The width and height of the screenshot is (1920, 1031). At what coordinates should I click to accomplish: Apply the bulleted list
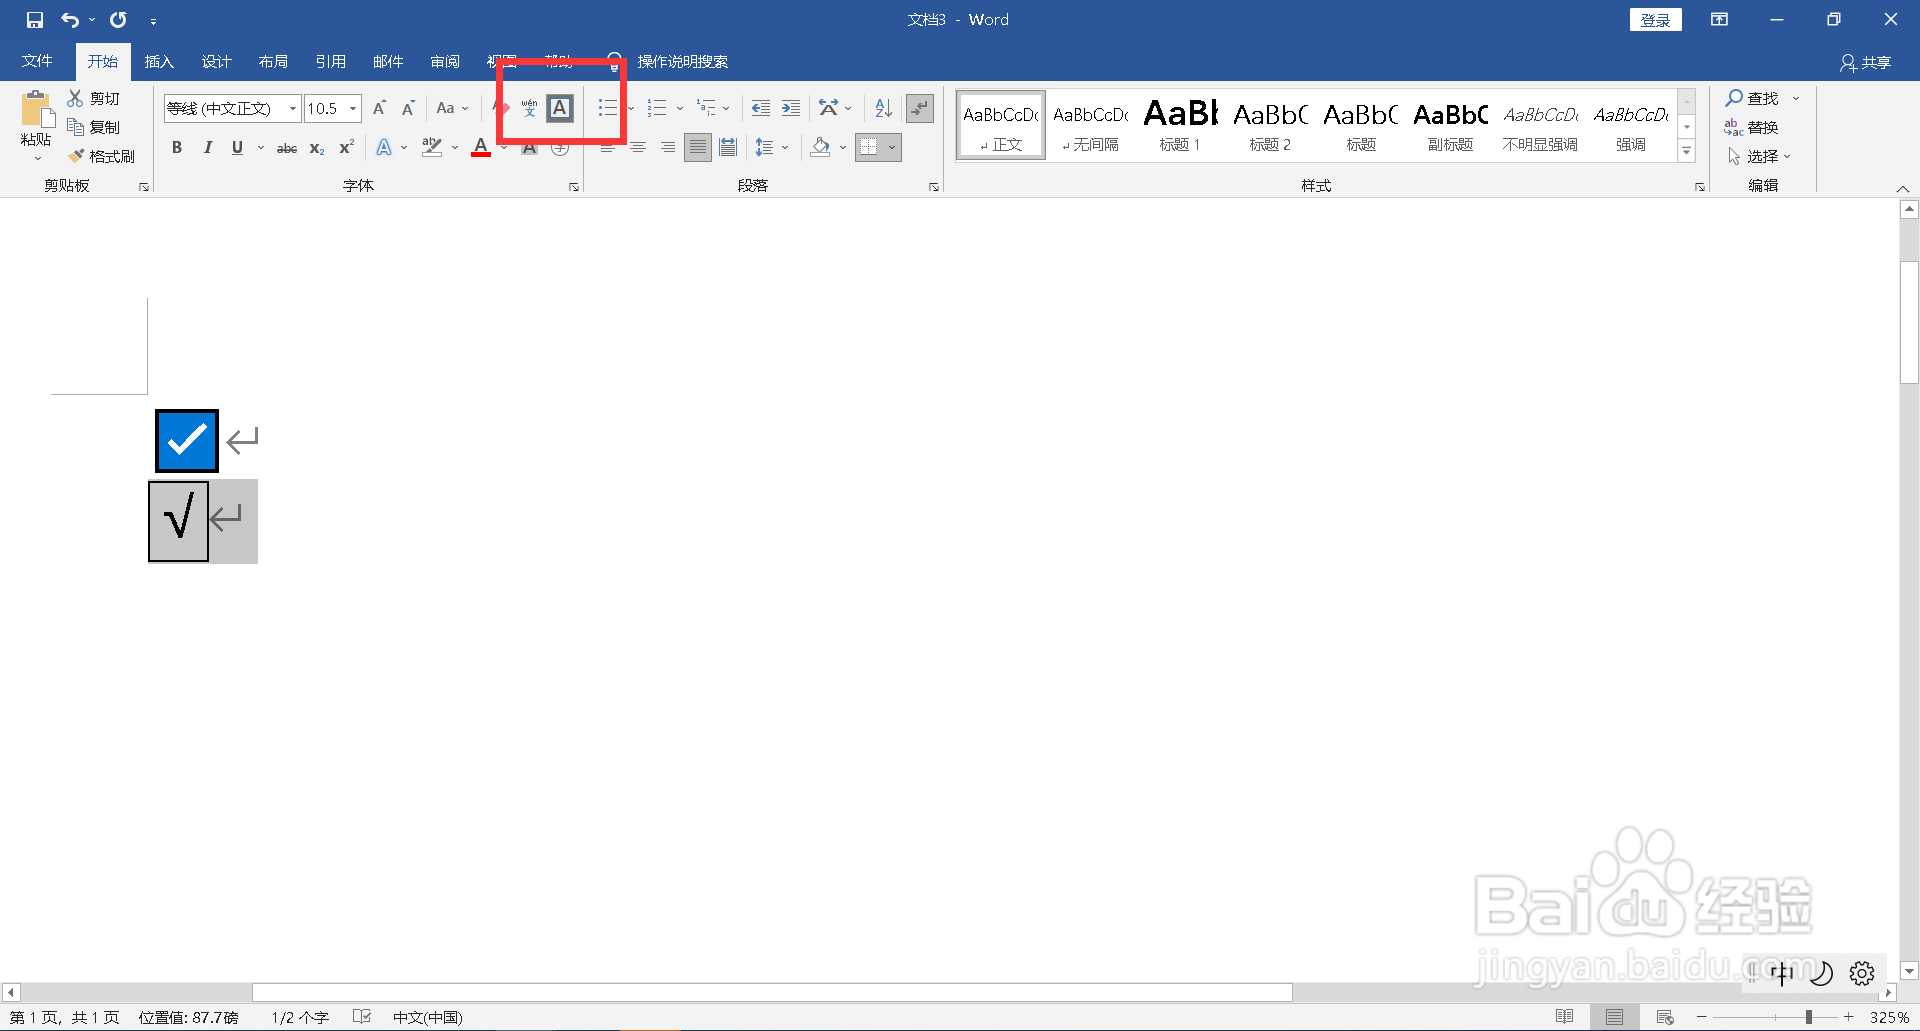click(607, 108)
